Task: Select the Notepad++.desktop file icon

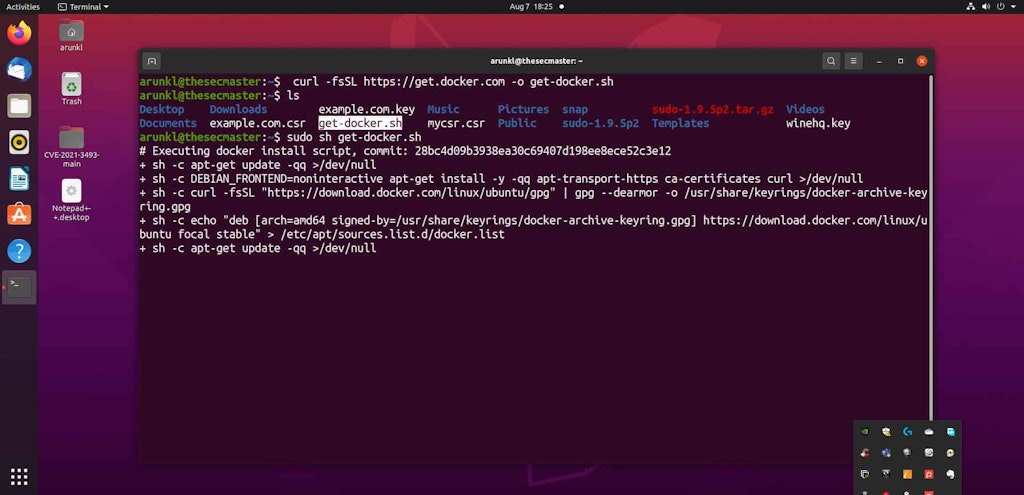Action: [71, 200]
